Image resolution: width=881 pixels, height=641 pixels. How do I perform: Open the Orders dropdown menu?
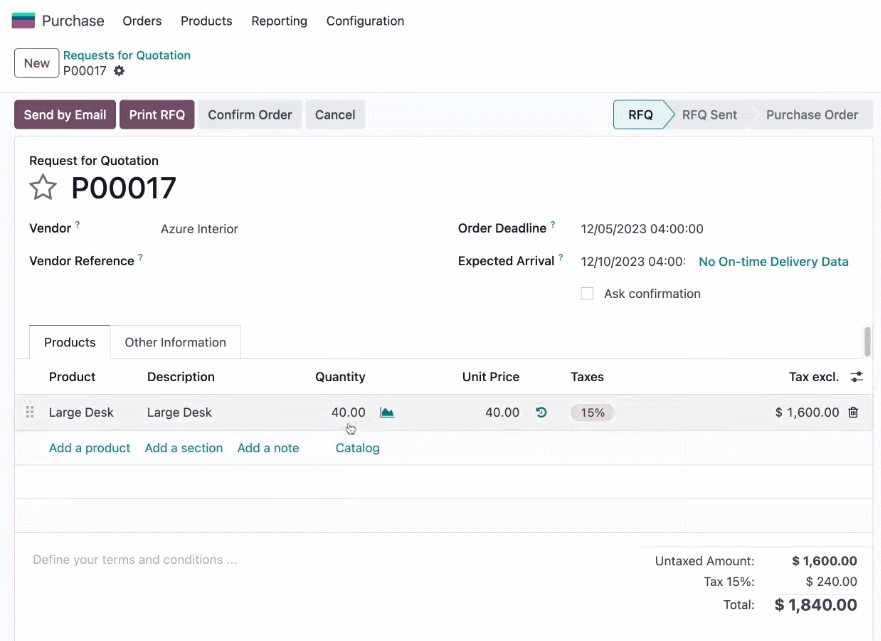tap(142, 21)
